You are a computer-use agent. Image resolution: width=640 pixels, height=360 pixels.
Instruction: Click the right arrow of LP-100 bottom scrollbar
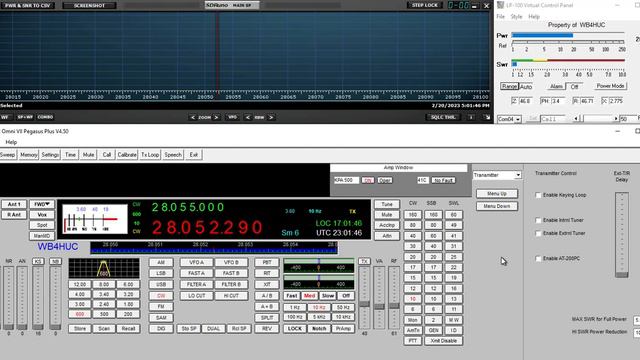tap(616, 119)
